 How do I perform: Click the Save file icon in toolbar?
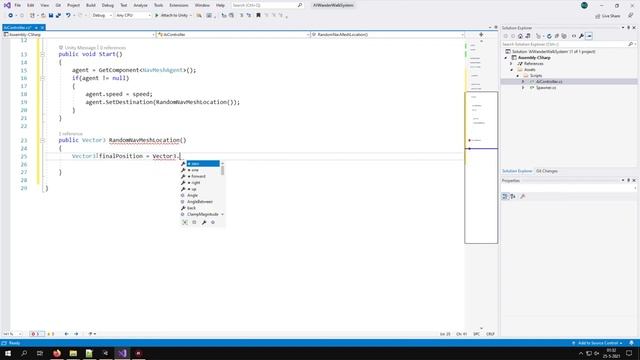click(x=51, y=15)
